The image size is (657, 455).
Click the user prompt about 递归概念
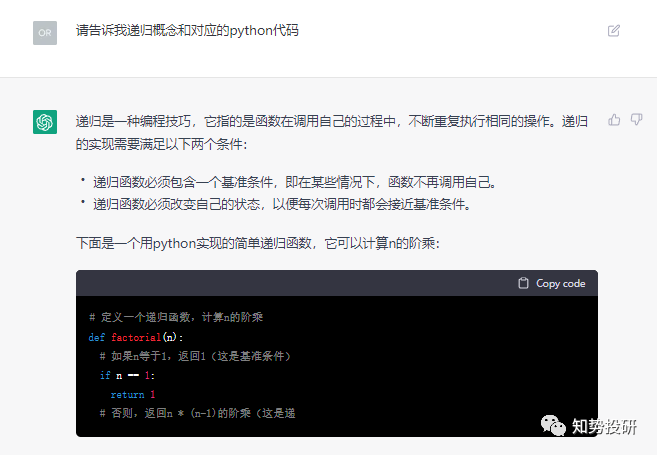click(187, 31)
